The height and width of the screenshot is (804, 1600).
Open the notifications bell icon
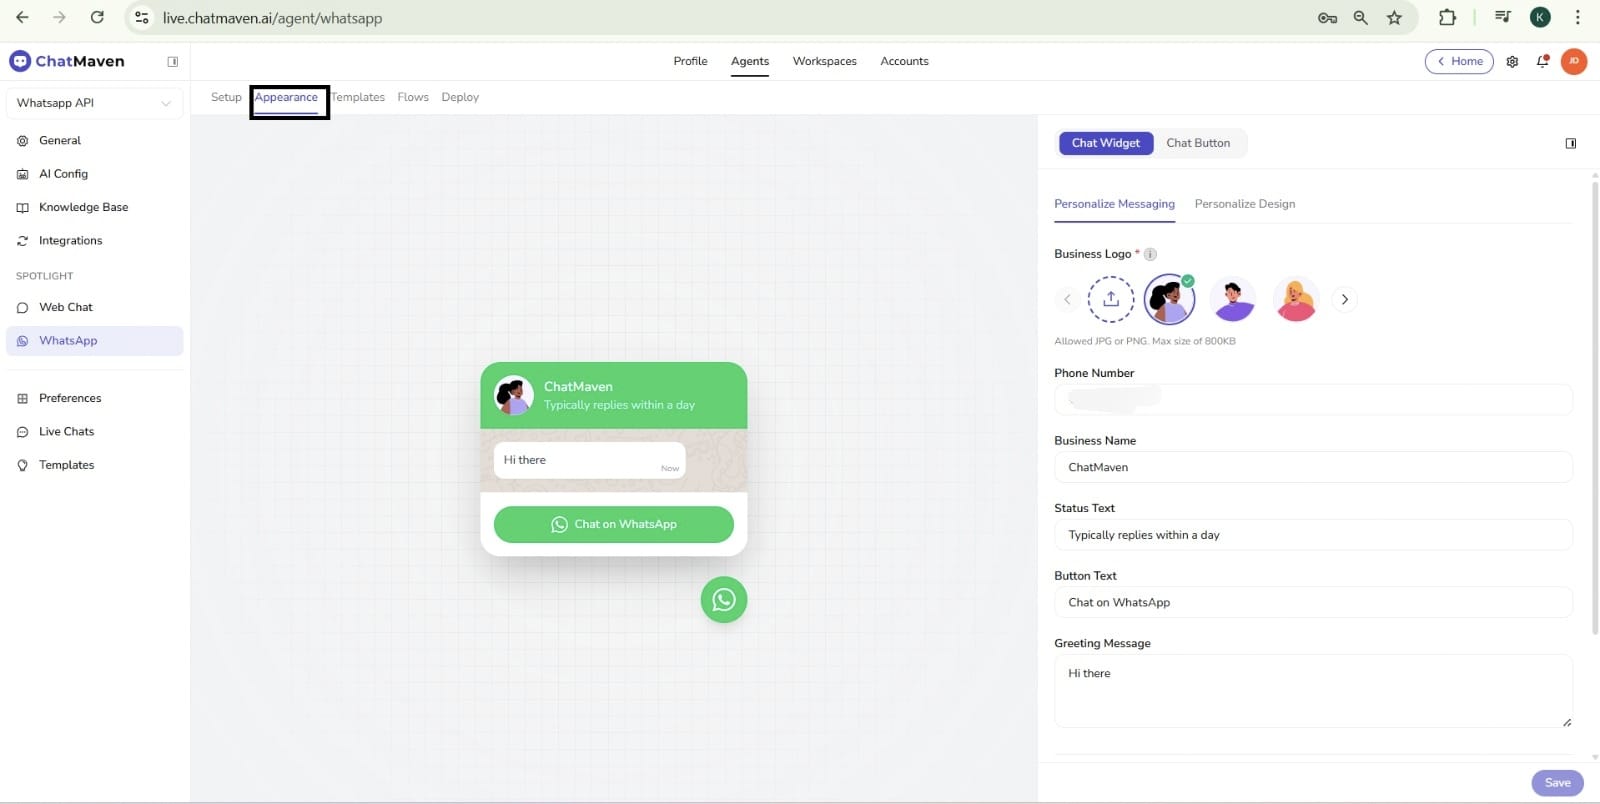coord(1542,61)
